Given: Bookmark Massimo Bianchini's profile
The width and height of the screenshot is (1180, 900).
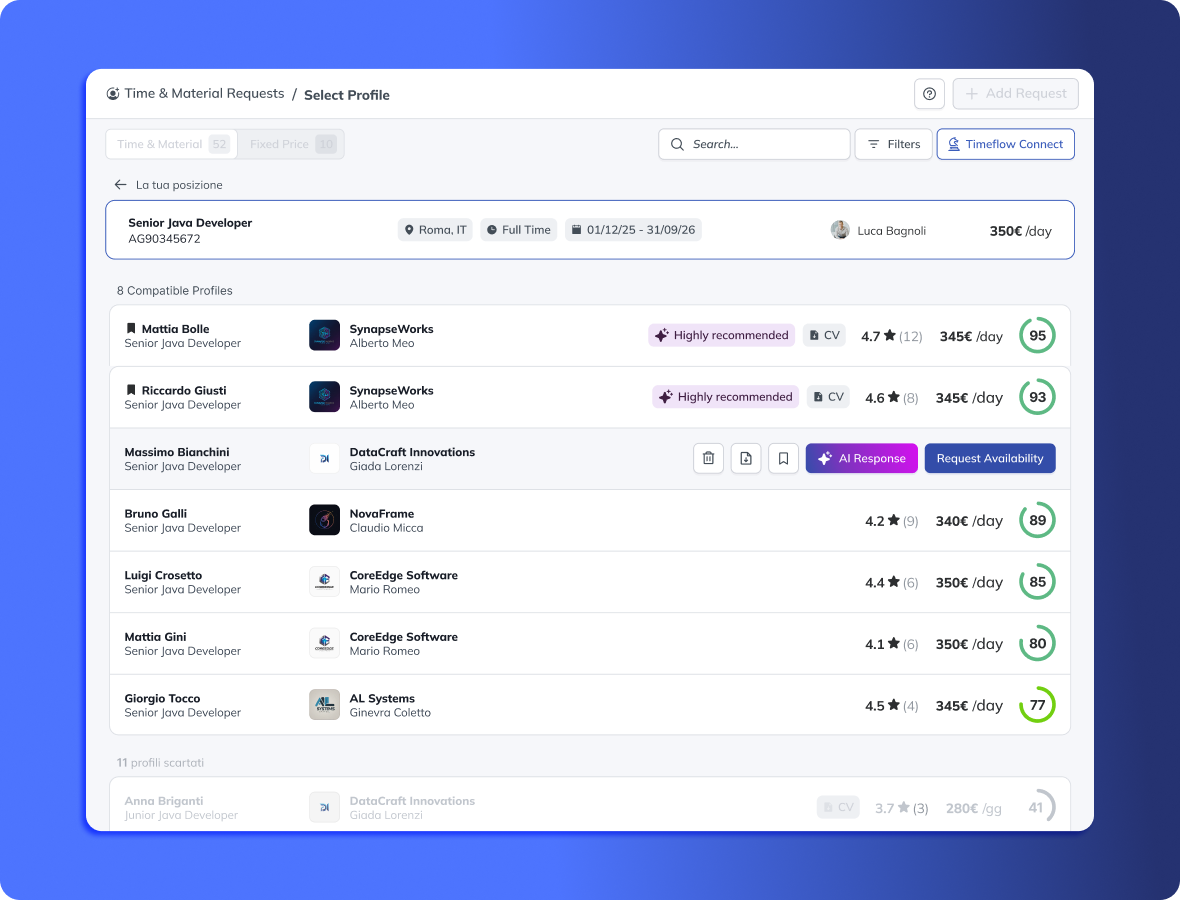Looking at the screenshot, I should pyautogui.click(x=783, y=458).
